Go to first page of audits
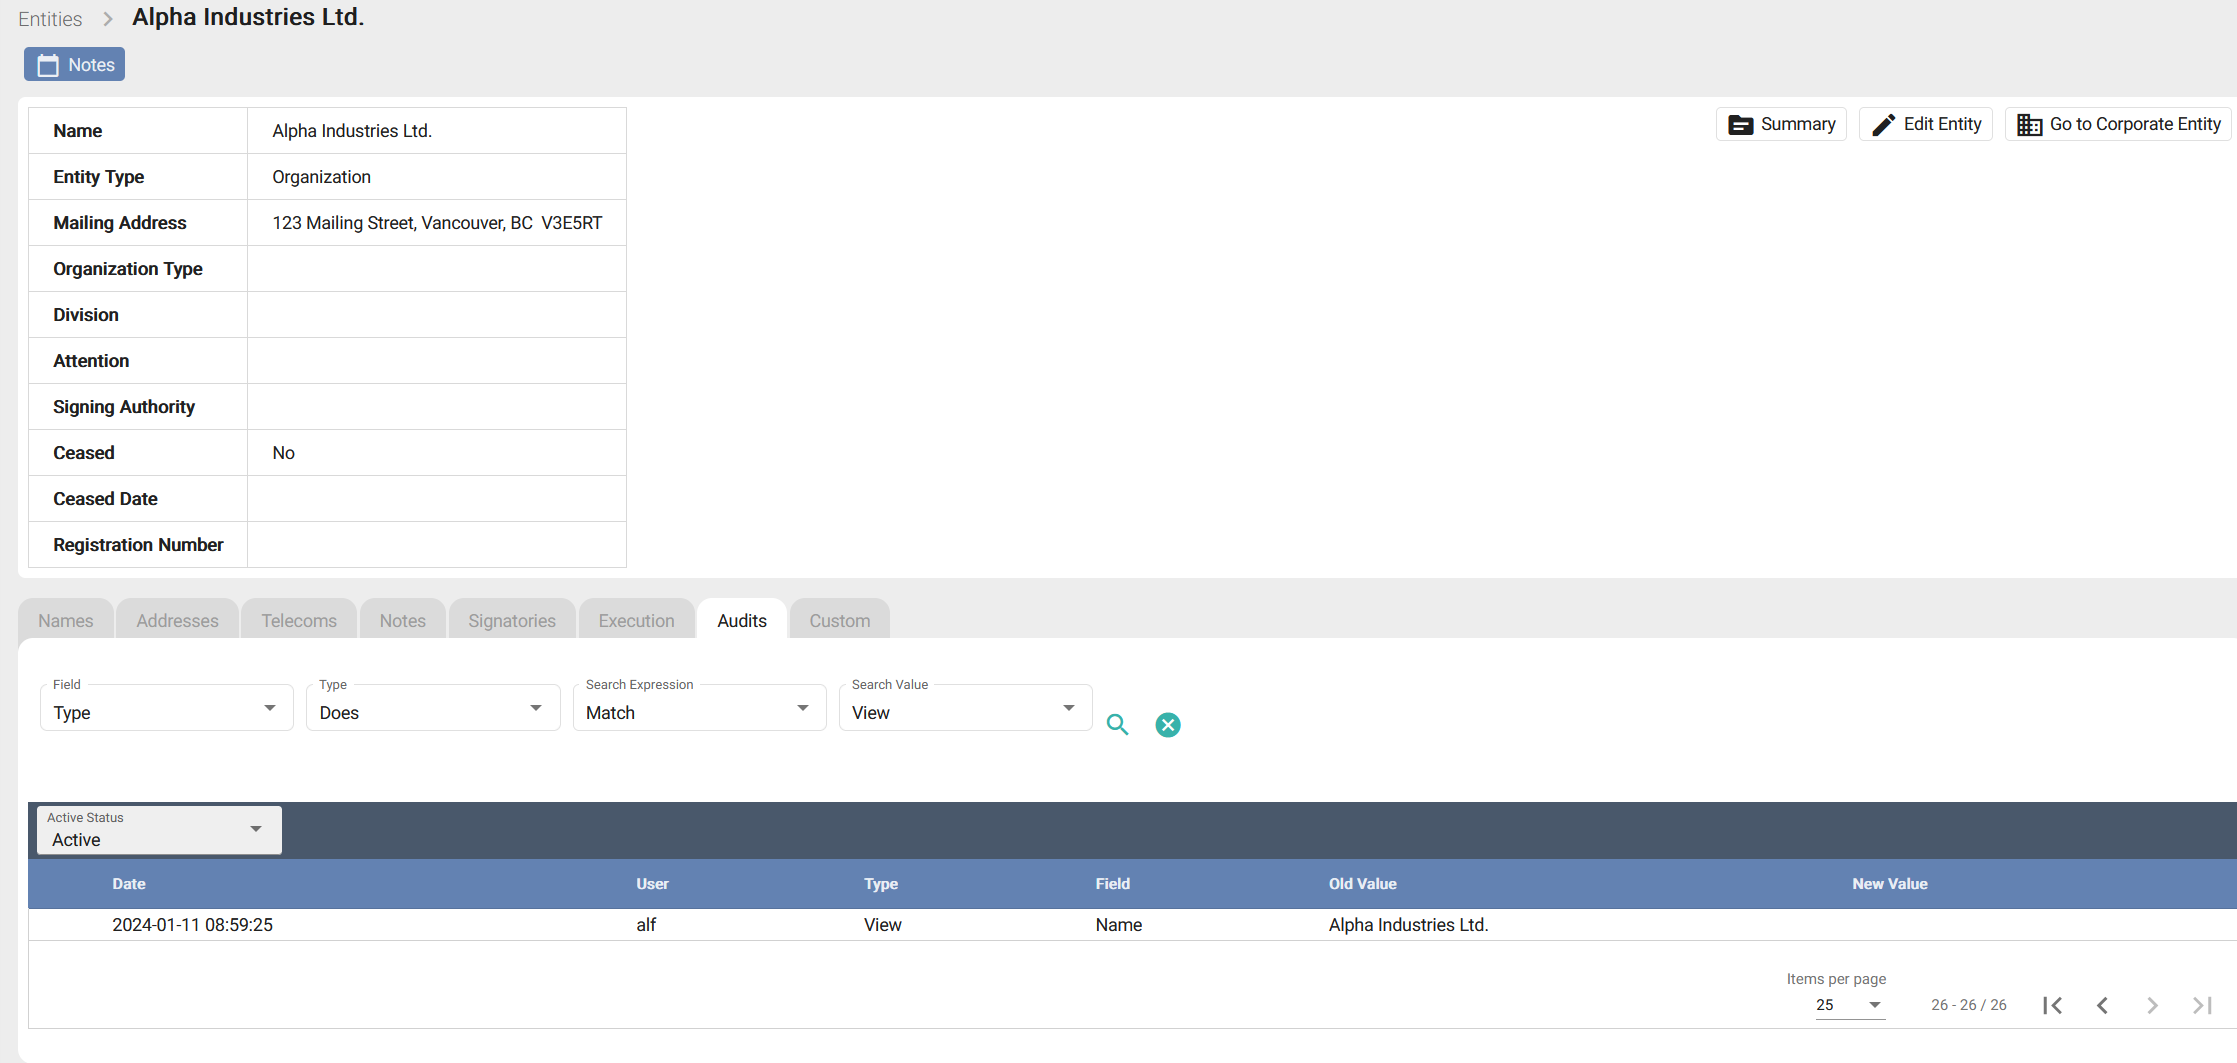The height and width of the screenshot is (1063, 2237). click(x=2052, y=1005)
